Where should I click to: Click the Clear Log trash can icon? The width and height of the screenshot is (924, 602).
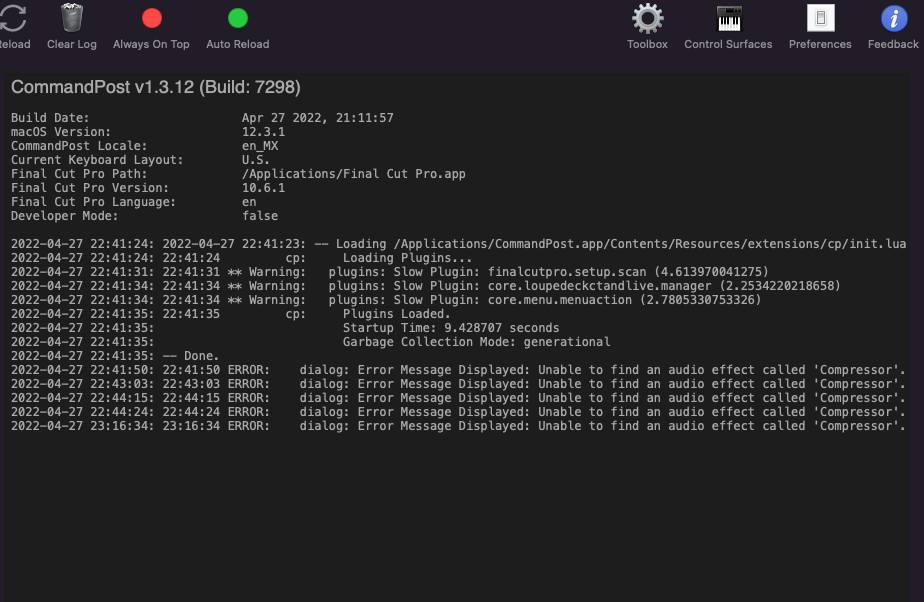[x=70, y=17]
